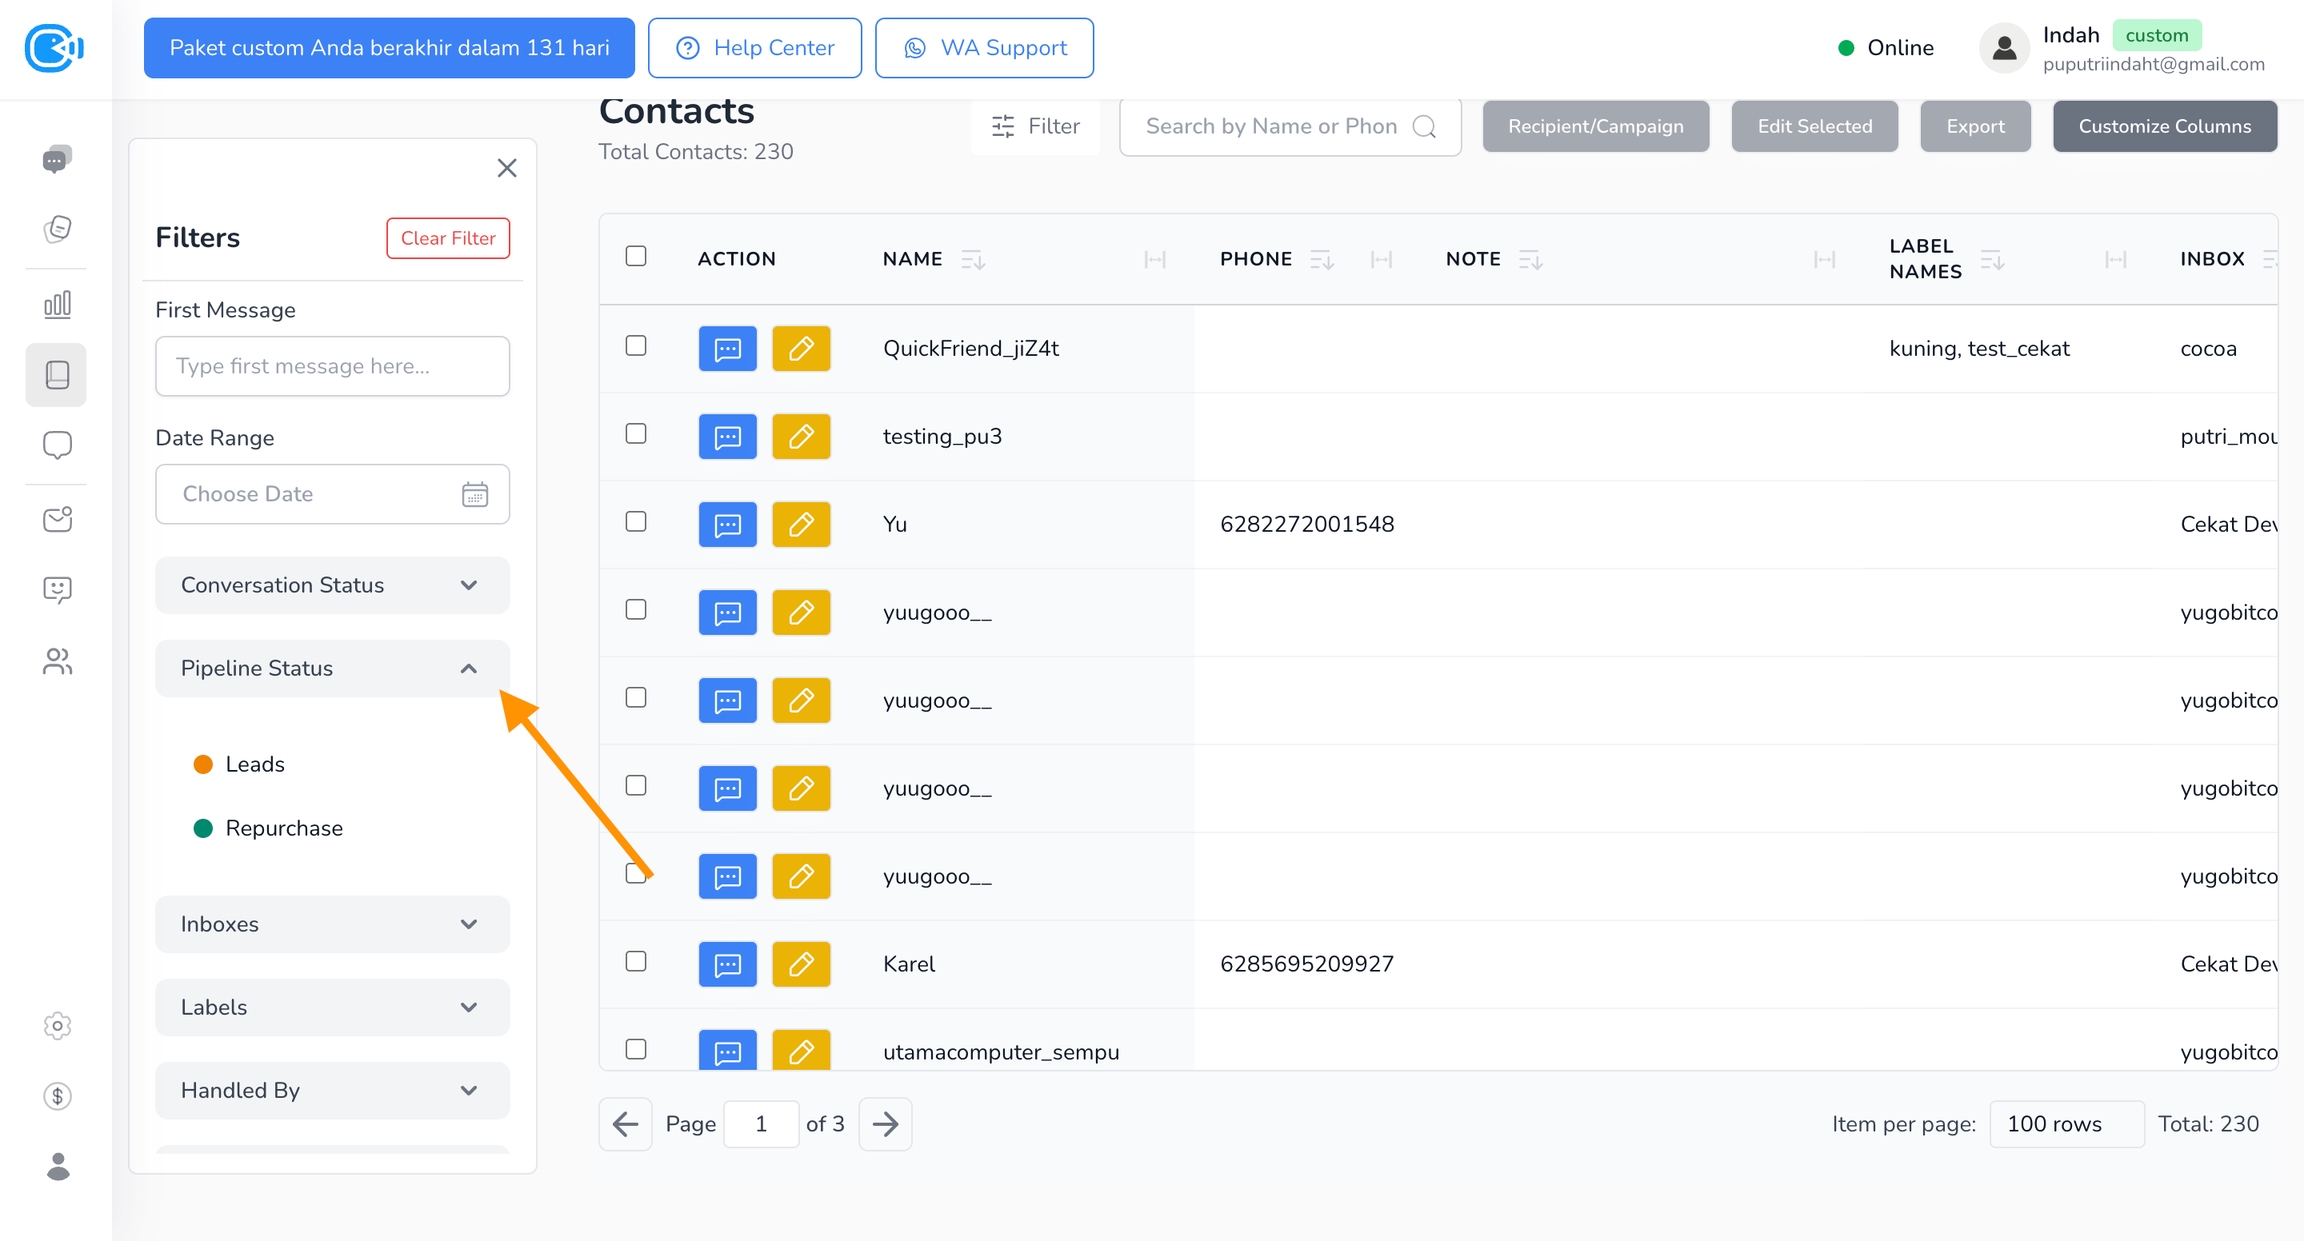Open the analytics bar chart sidebar icon

tap(57, 304)
